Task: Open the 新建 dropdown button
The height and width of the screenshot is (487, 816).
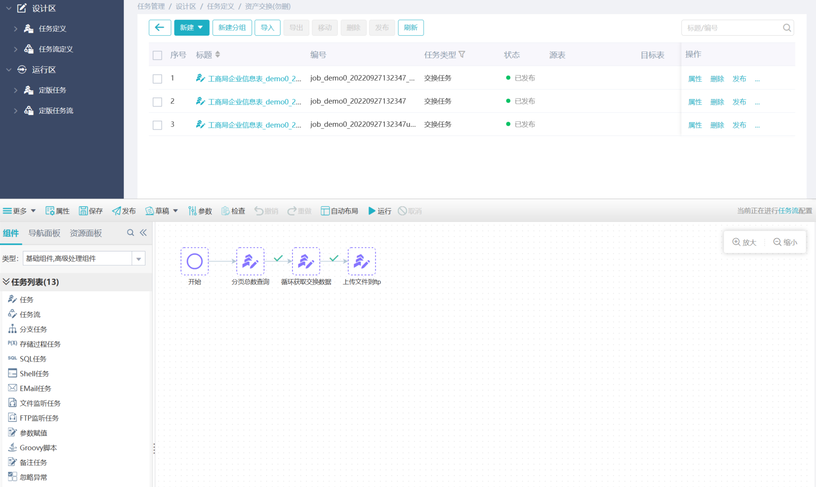Action: [191, 28]
